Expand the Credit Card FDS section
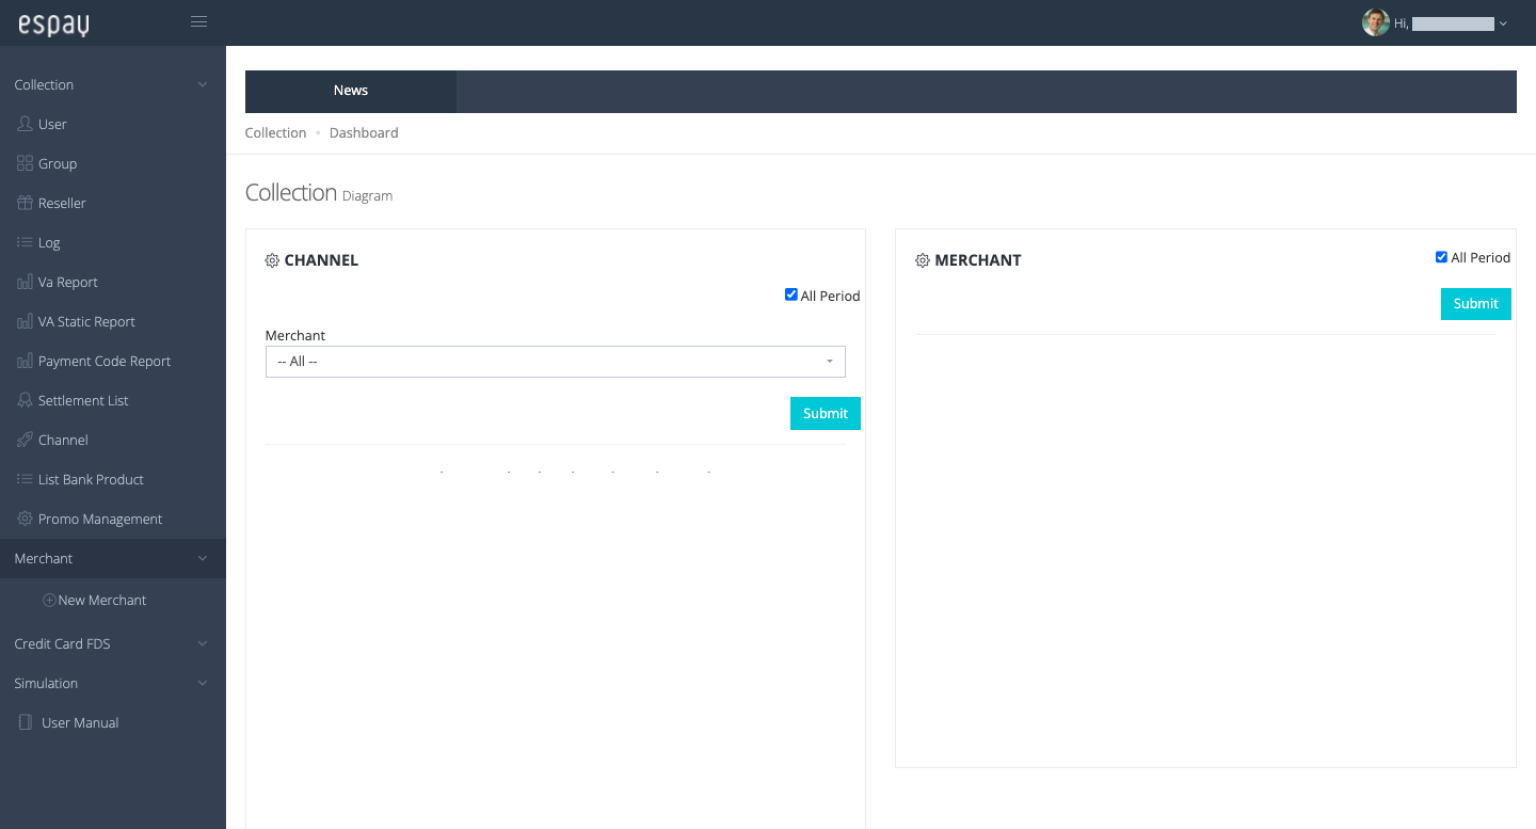The width and height of the screenshot is (1536, 829). click(62, 644)
